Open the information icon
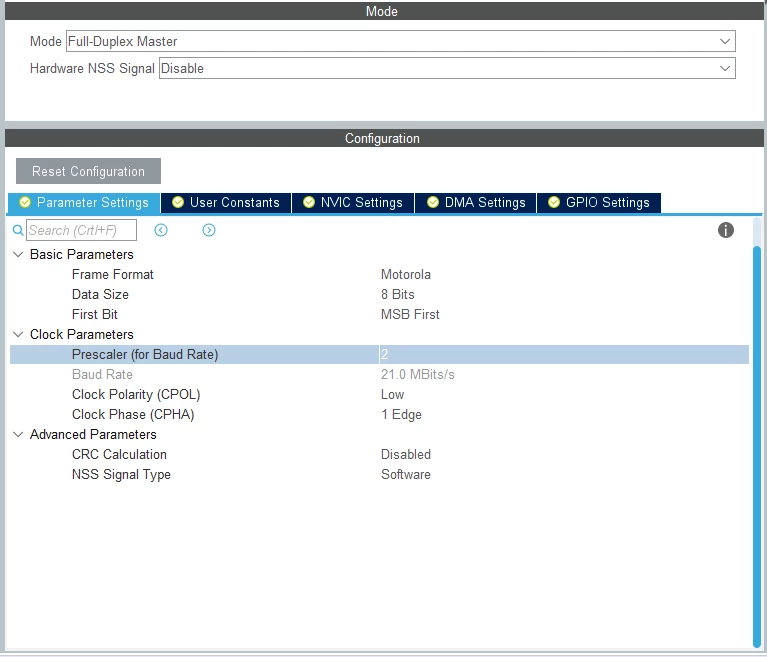 pyautogui.click(x=725, y=230)
